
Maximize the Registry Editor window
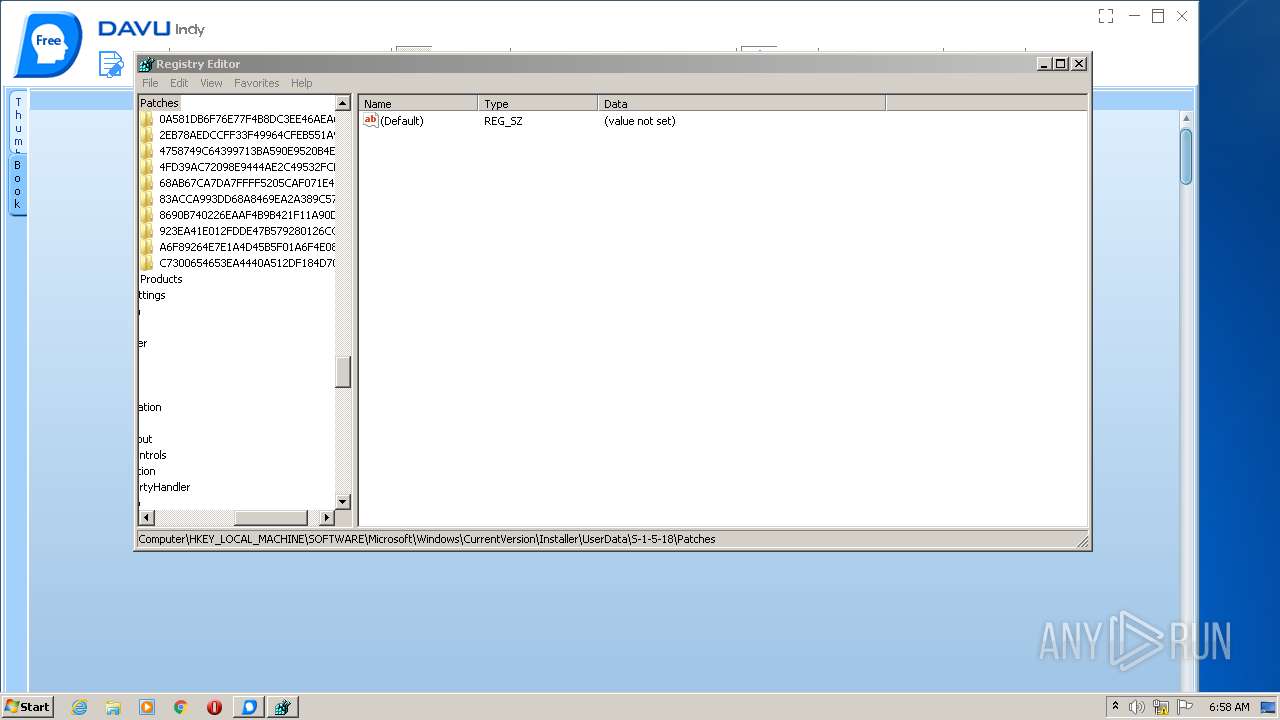(x=1061, y=63)
